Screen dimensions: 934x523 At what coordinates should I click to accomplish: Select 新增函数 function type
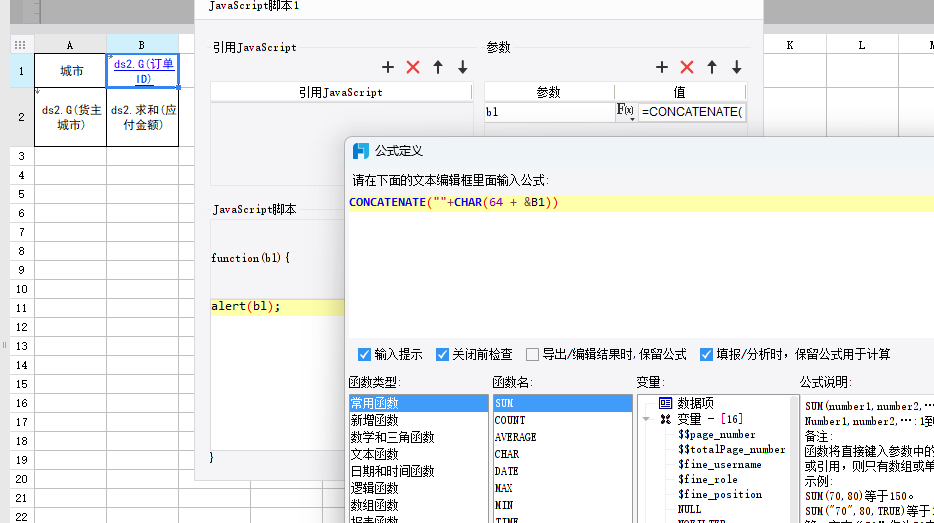click(418, 421)
